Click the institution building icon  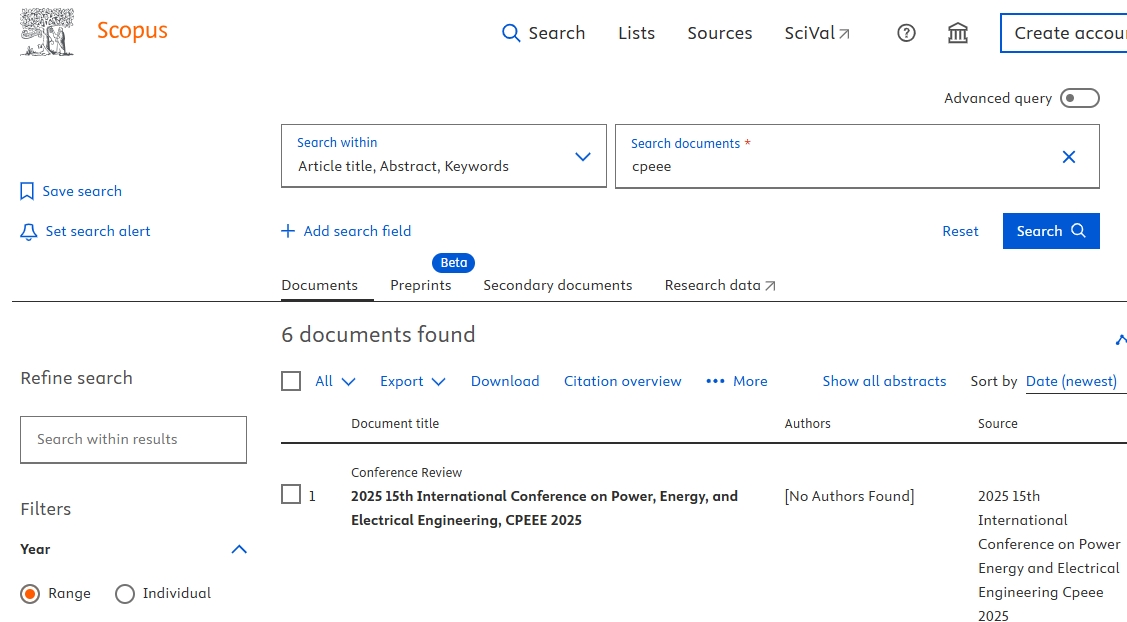point(957,33)
